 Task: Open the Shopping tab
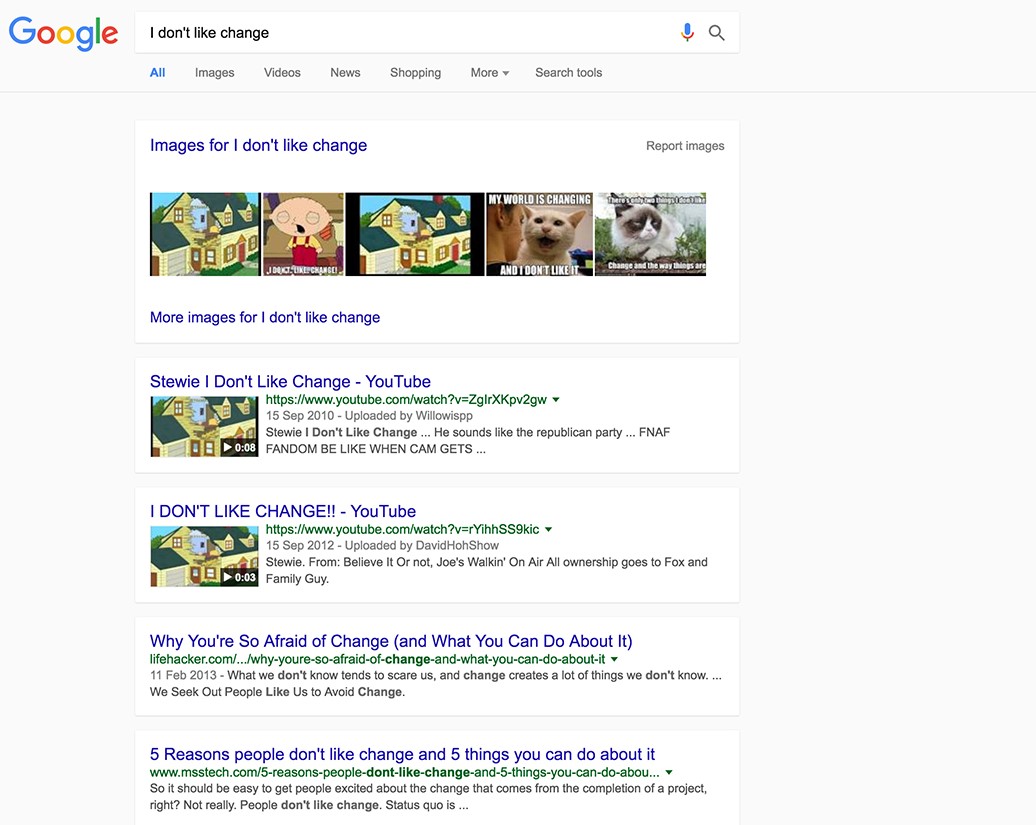[416, 73]
